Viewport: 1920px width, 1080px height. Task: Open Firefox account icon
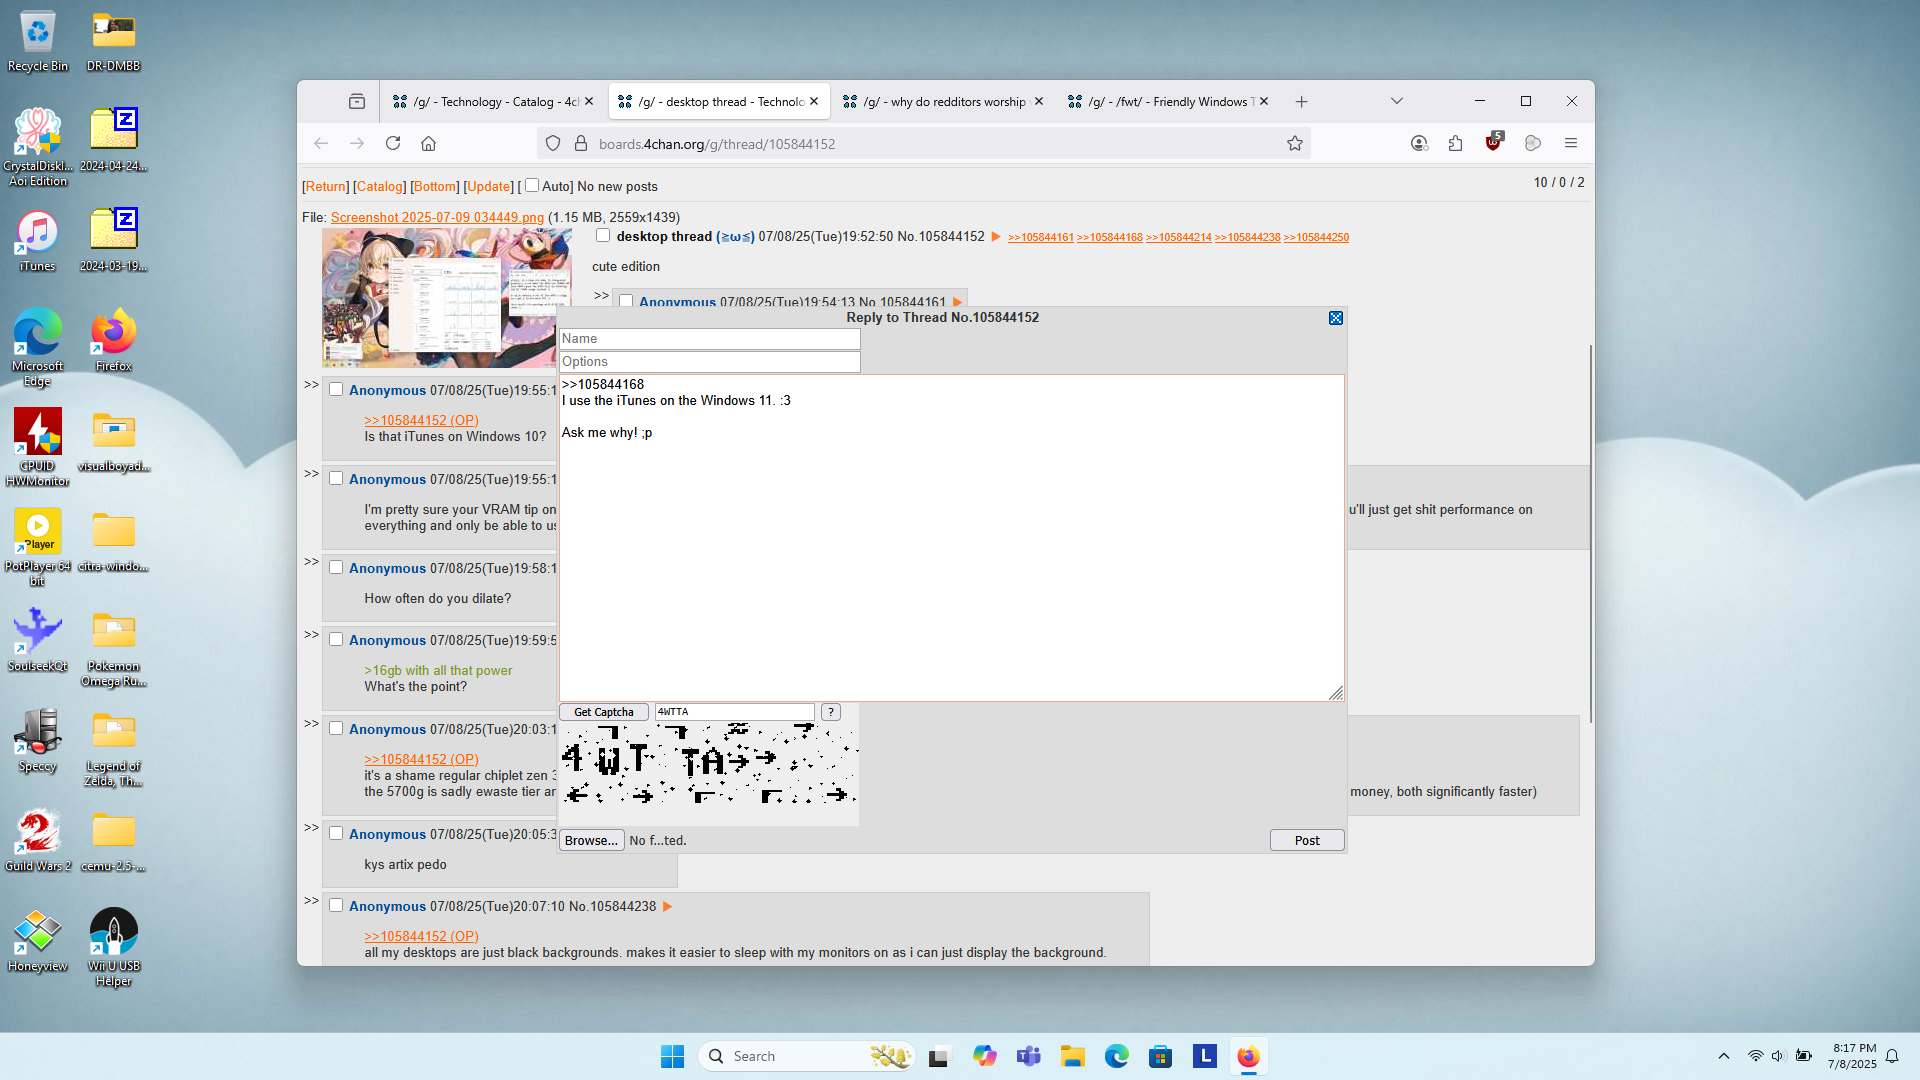1419,143
